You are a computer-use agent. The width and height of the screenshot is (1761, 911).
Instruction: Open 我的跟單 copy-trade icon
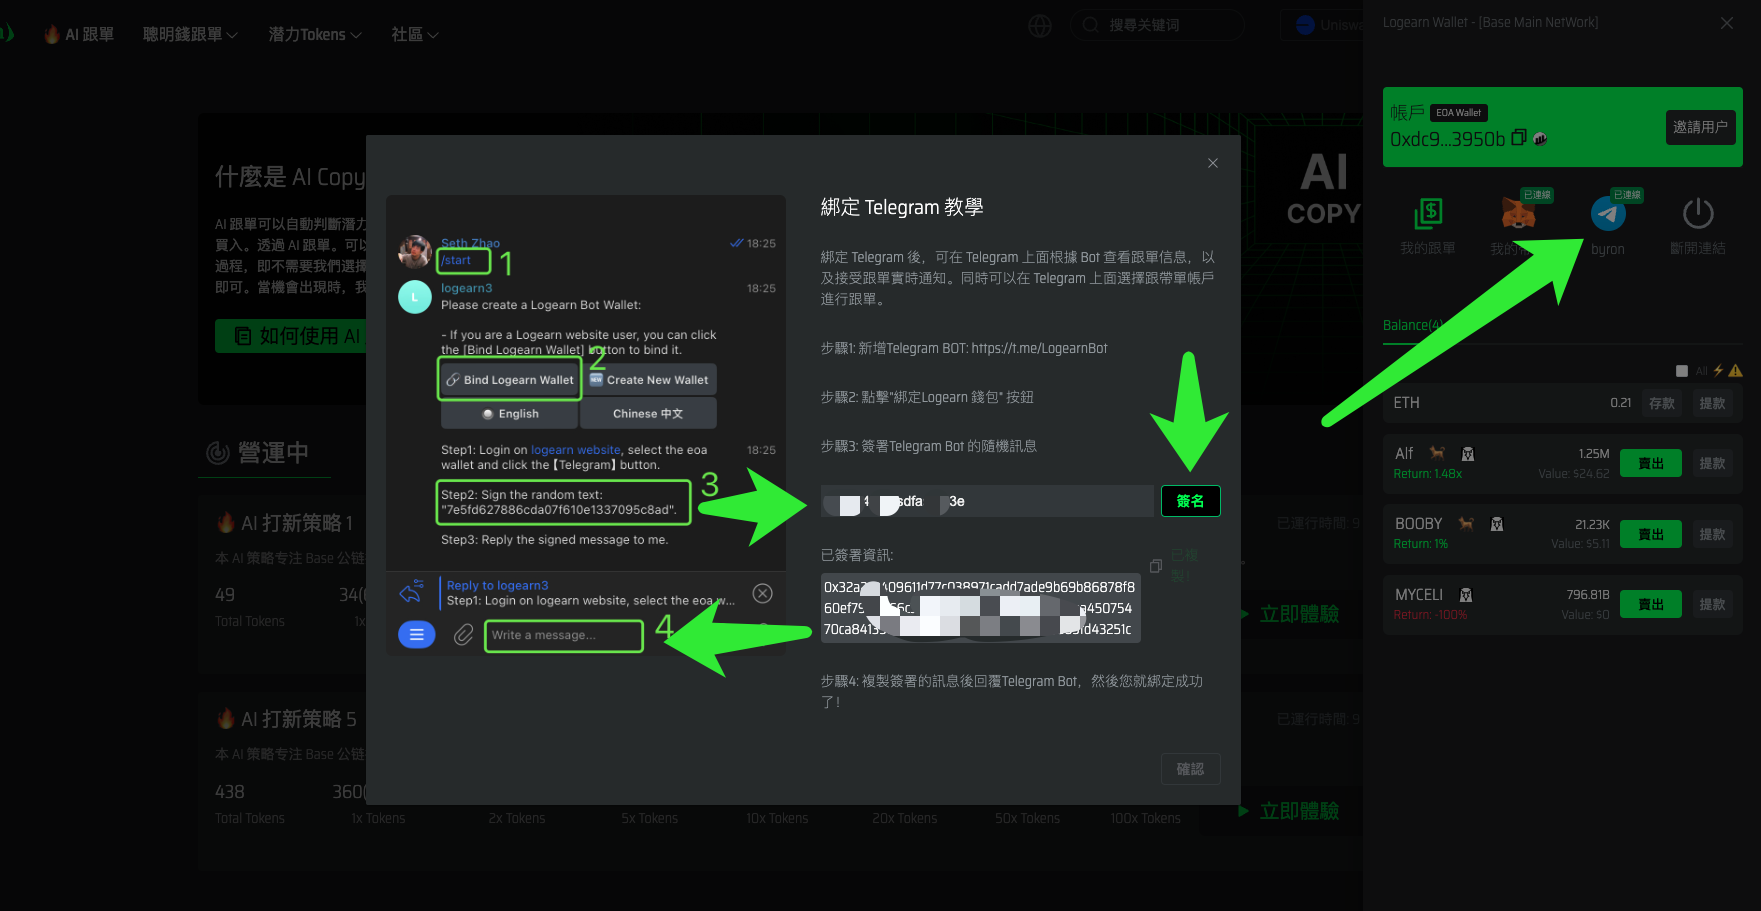(1428, 214)
